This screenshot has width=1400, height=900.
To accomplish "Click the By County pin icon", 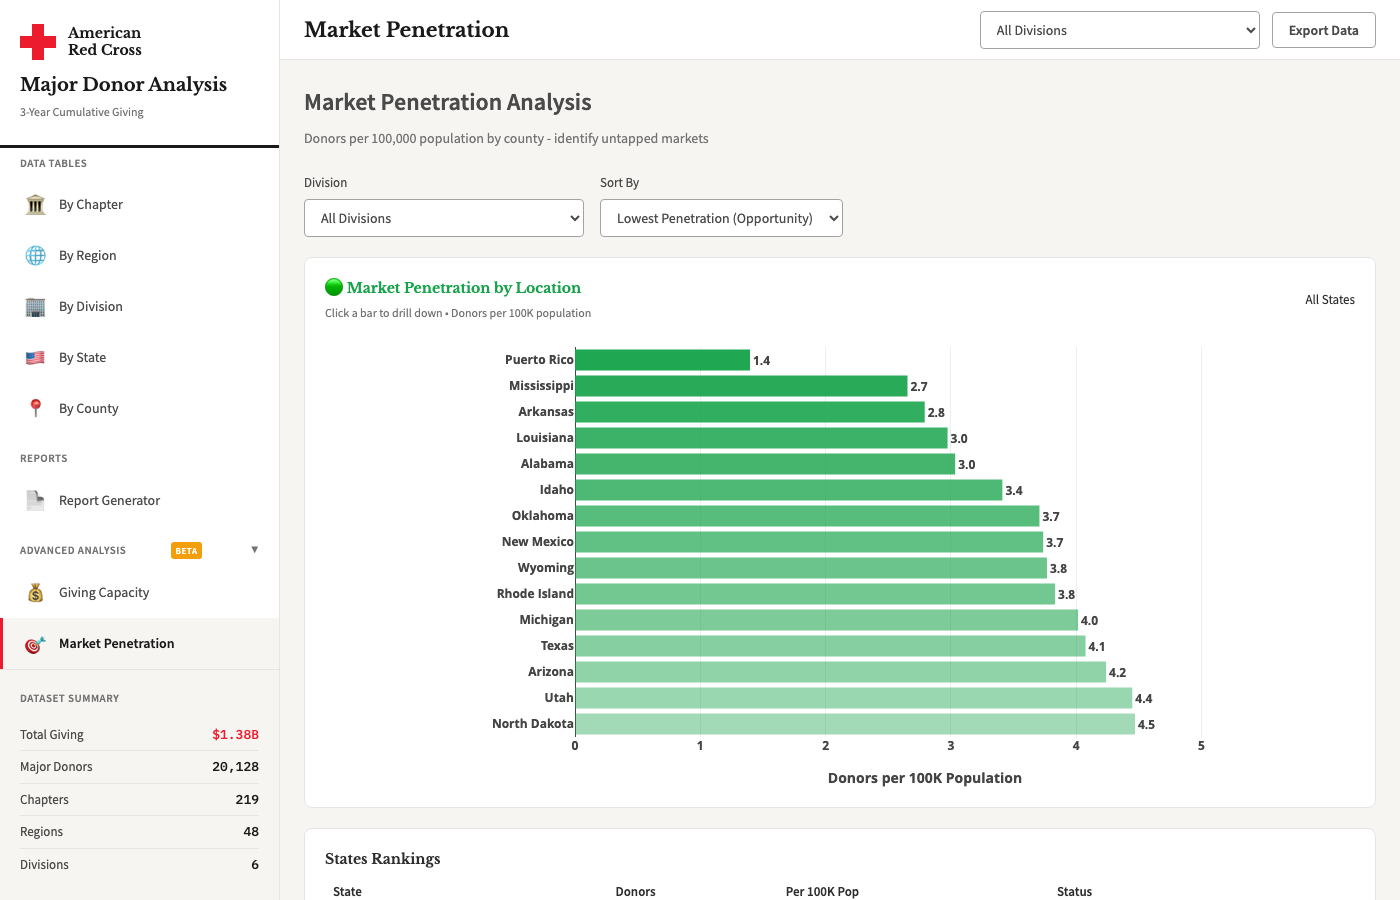I will tap(36, 409).
